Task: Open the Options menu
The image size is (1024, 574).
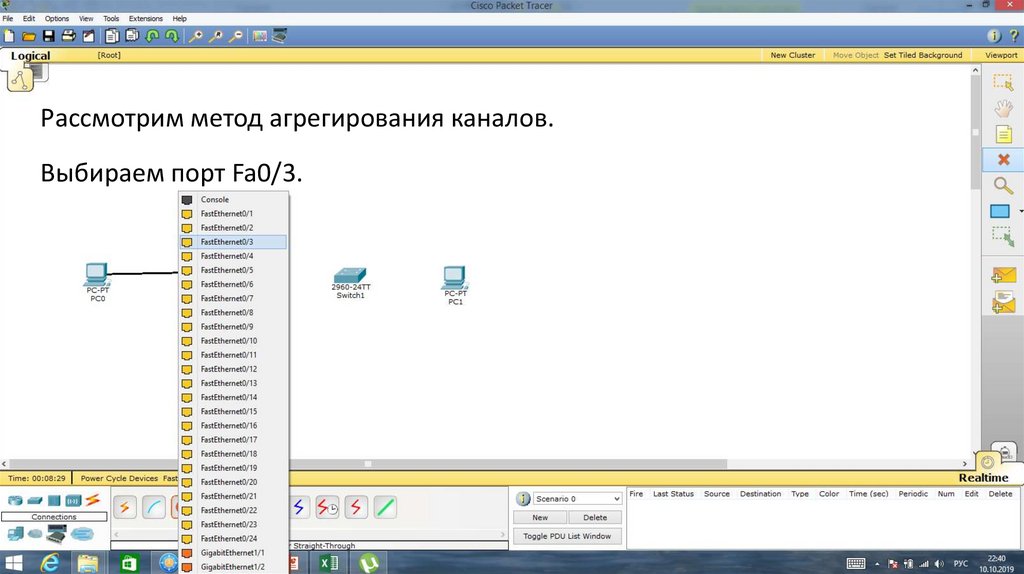Action: pyautogui.click(x=57, y=18)
